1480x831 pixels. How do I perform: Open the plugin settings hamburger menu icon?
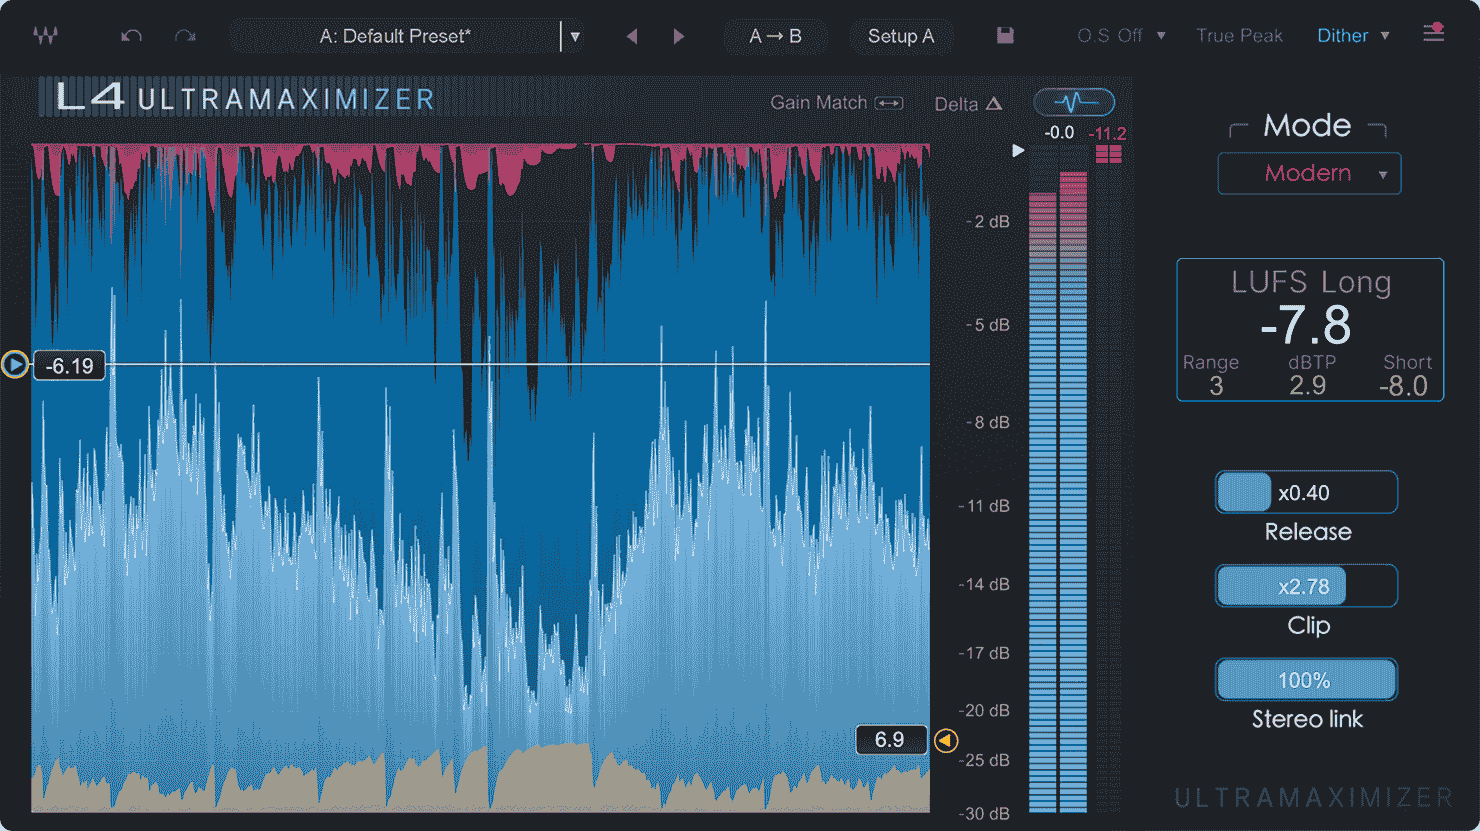[x=1433, y=33]
